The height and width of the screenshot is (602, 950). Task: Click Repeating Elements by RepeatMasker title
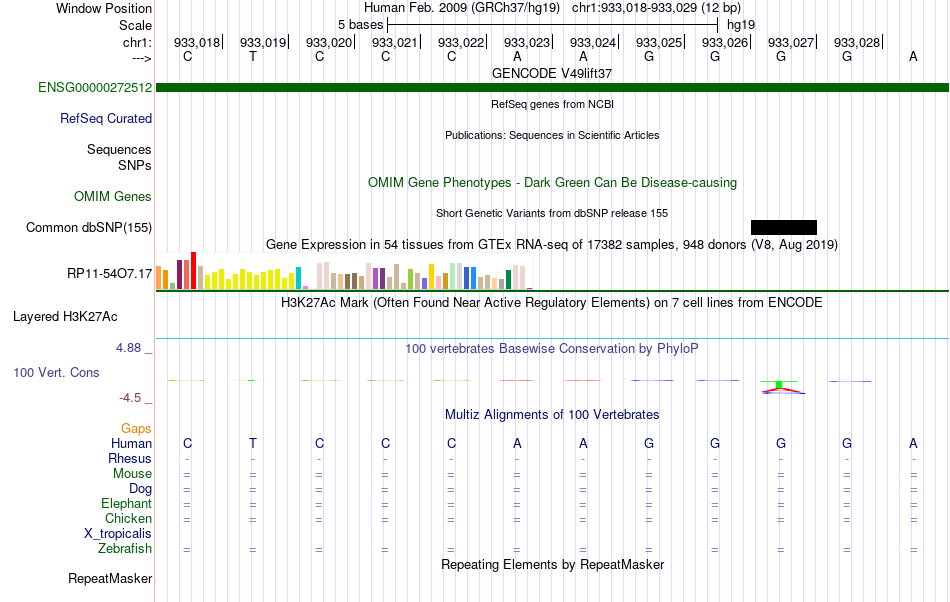(x=553, y=565)
